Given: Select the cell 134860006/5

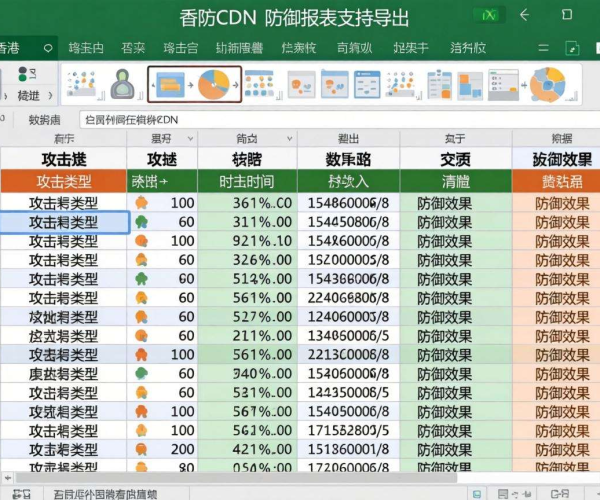Looking at the screenshot, I should (x=349, y=336).
